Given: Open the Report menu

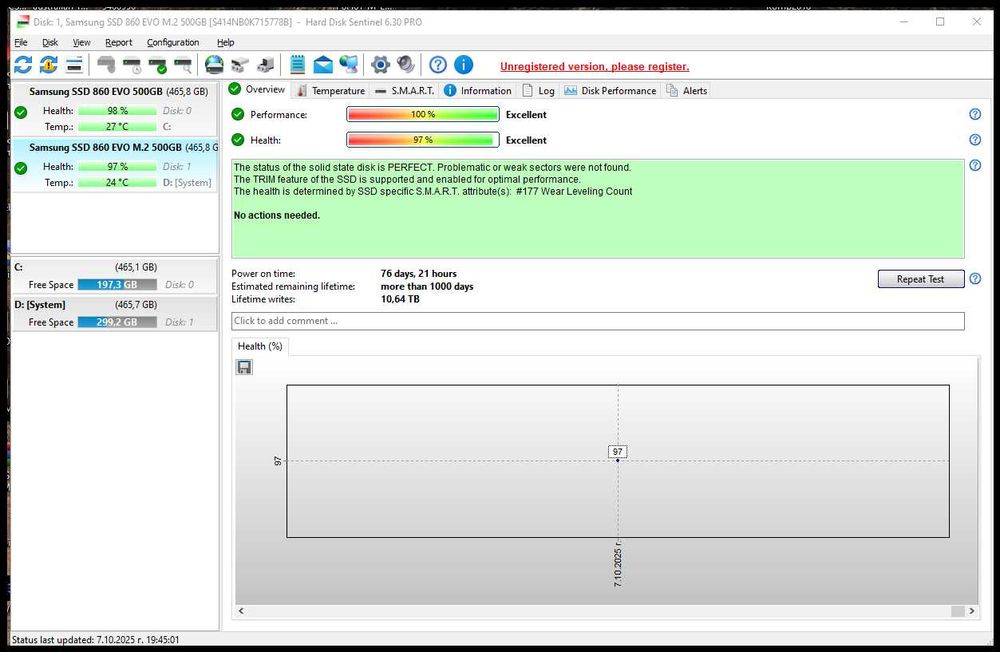Looking at the screenshot, I should [119, 42].
